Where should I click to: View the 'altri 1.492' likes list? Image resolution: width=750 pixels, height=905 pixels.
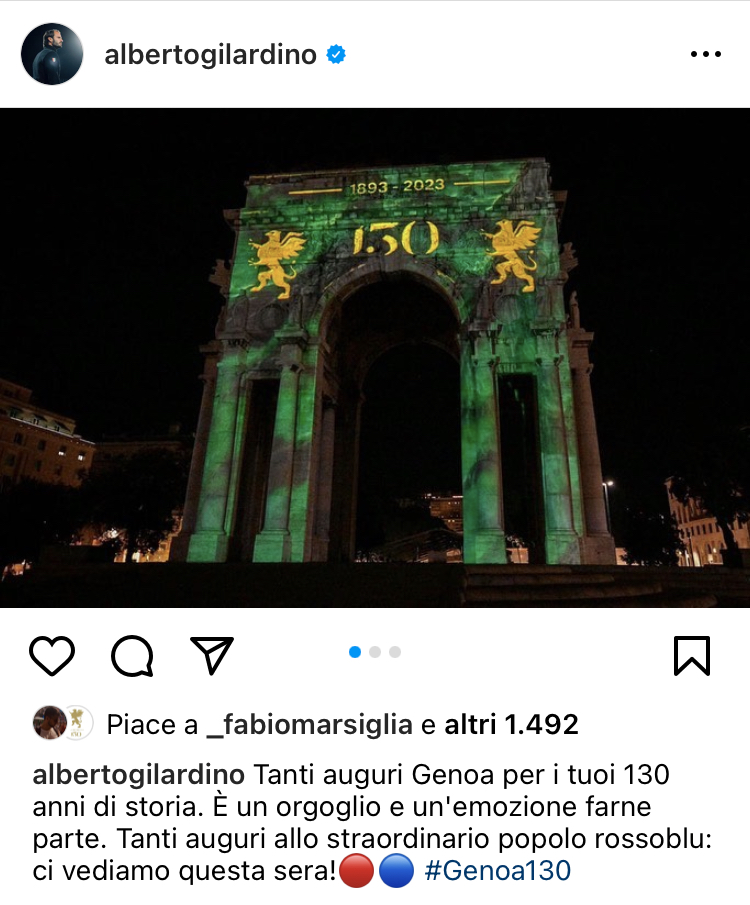511,724
